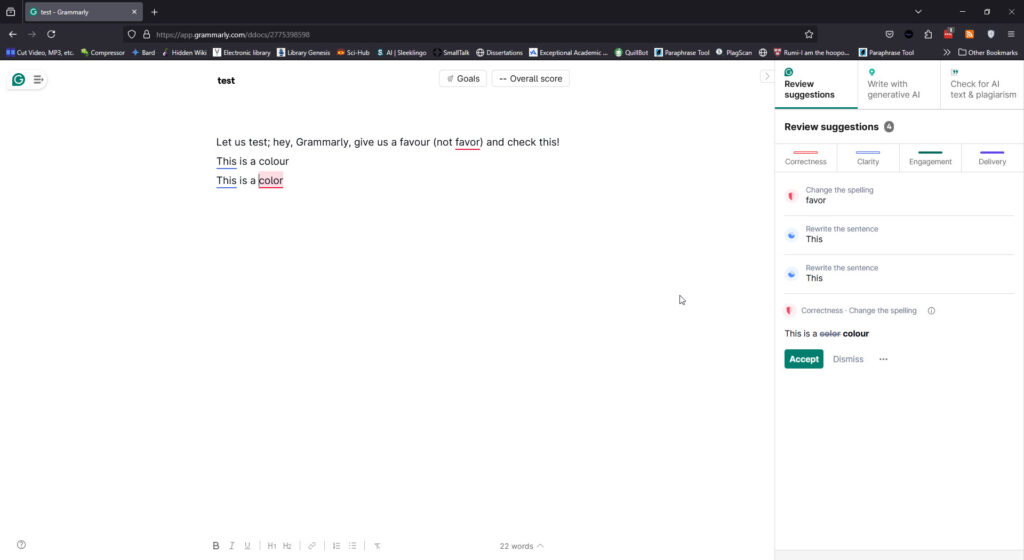Open Hidden Wiki bookmark
Screen dimensions: 1024x560
coord(184,52)
